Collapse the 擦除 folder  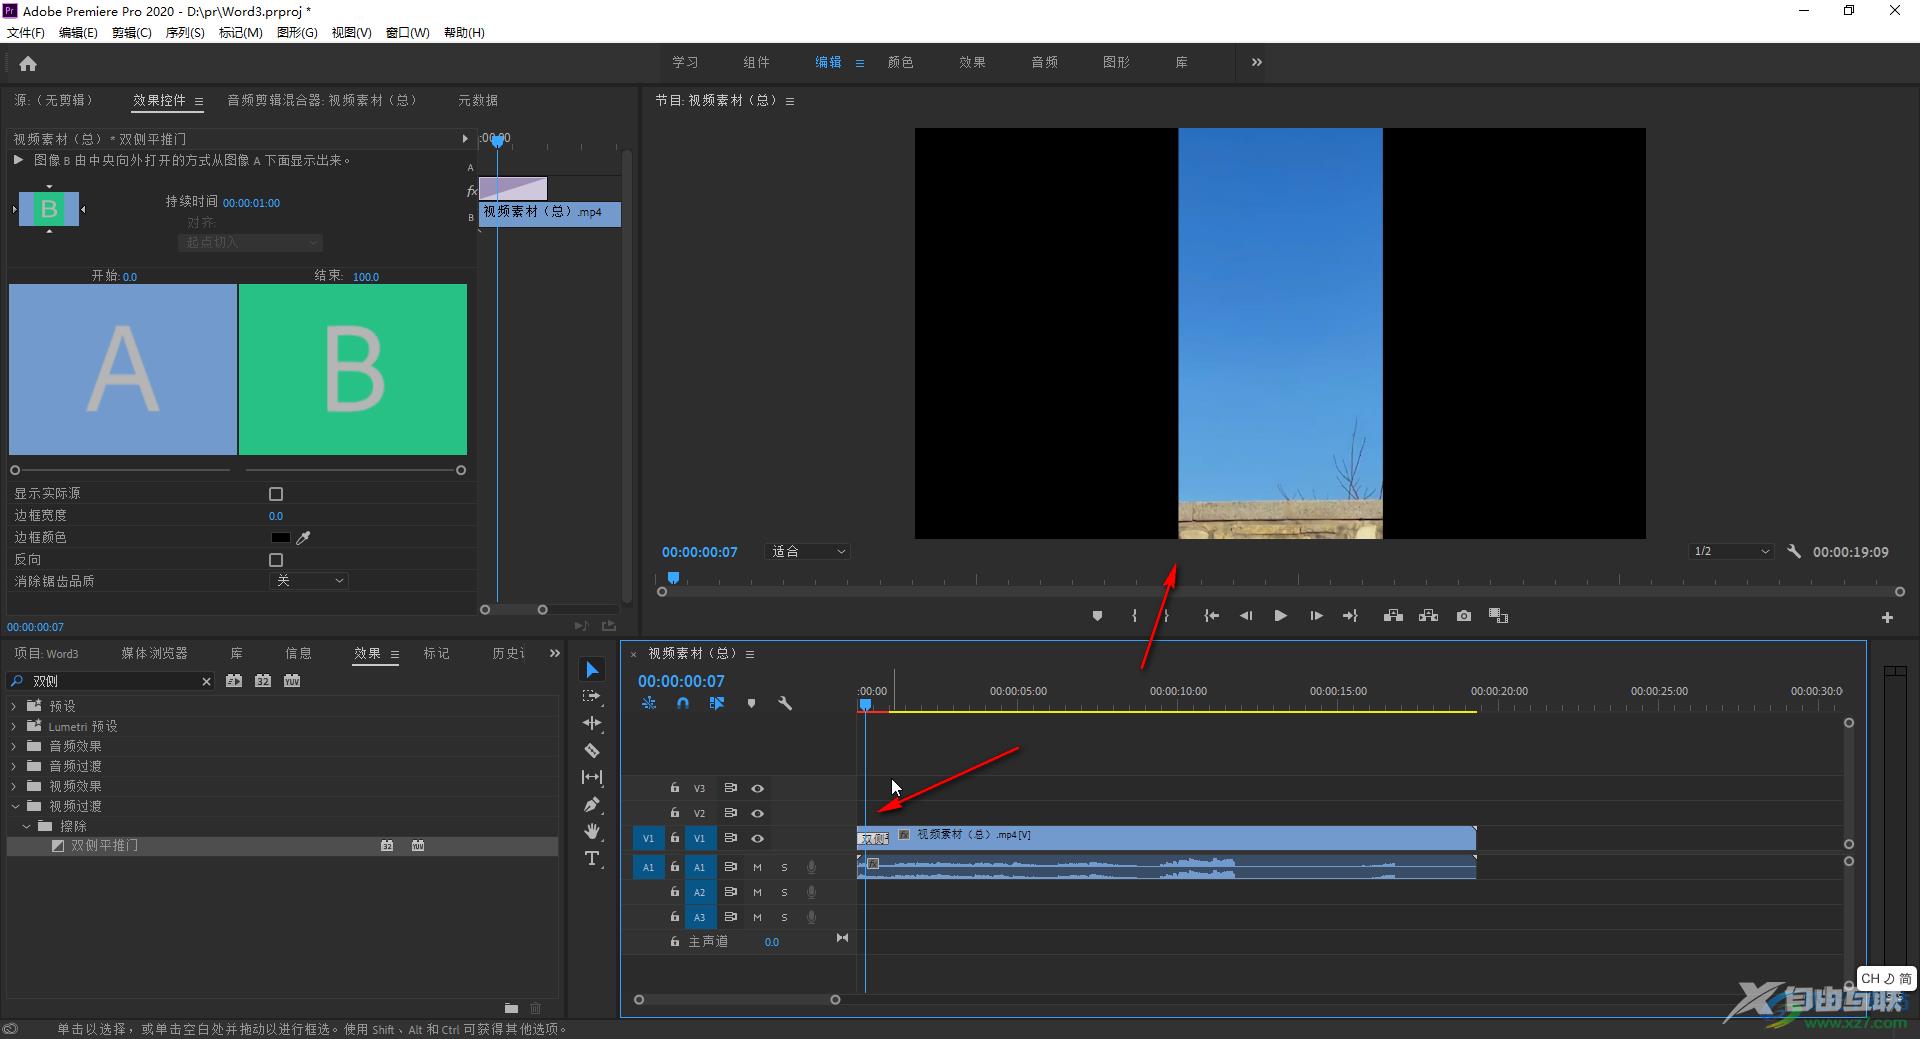27,826
